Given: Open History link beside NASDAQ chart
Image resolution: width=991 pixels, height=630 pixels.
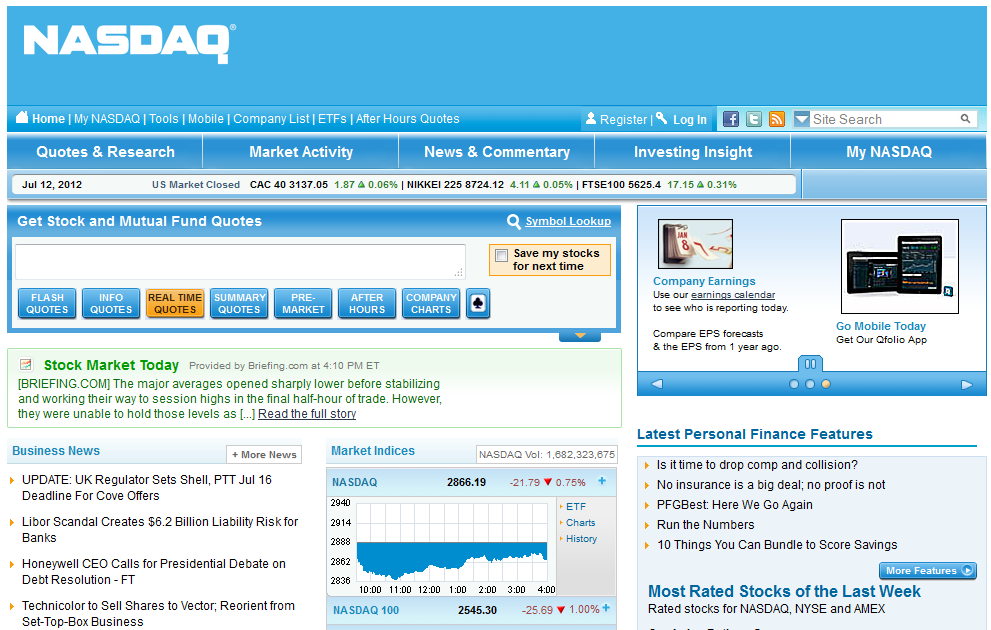Looking at the screenshot, I should pos(581,538).
